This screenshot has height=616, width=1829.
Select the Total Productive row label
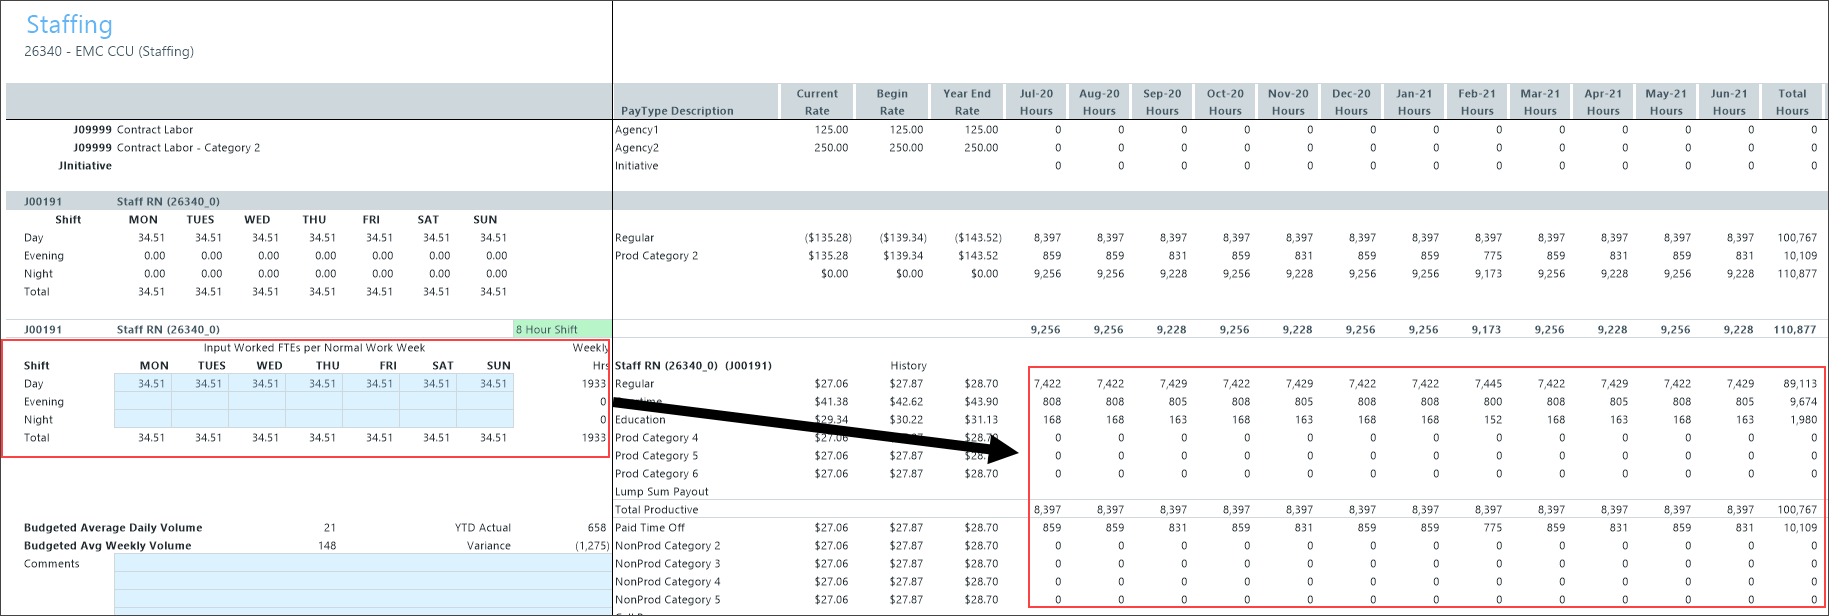pos(656,510)
